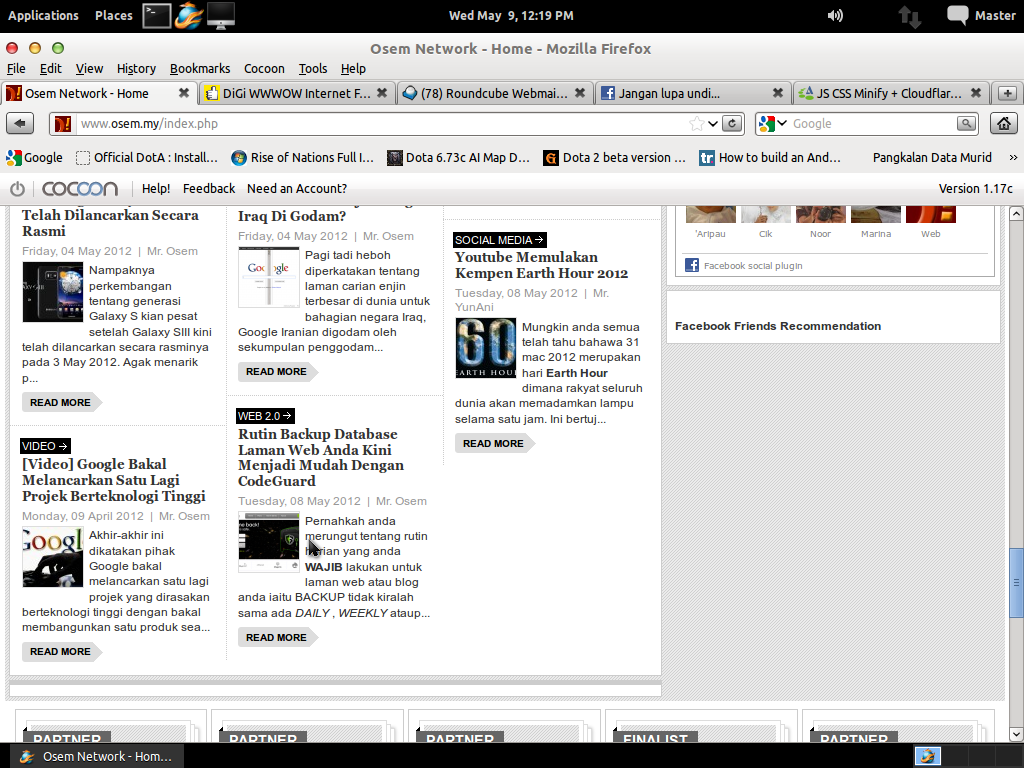Open How to build an And... bookmark

click(770, 157)
